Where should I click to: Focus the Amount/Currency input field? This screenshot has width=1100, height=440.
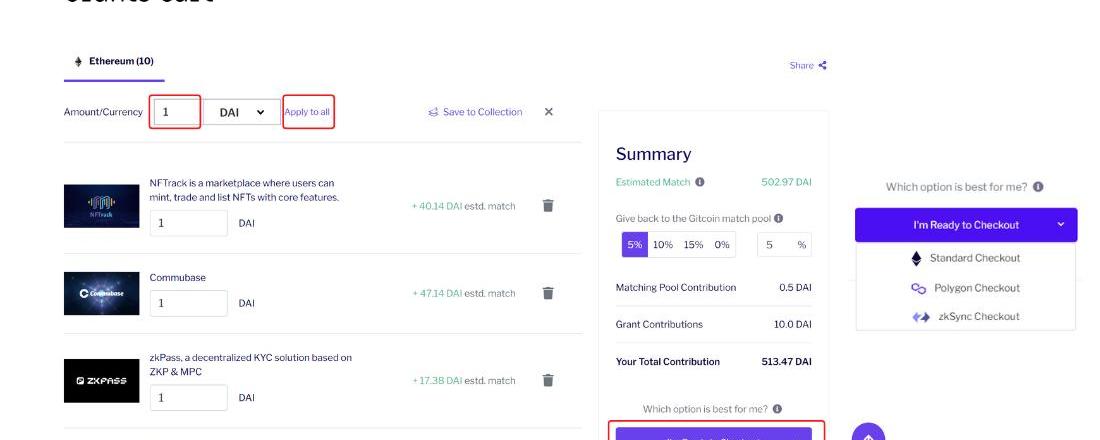175,112
